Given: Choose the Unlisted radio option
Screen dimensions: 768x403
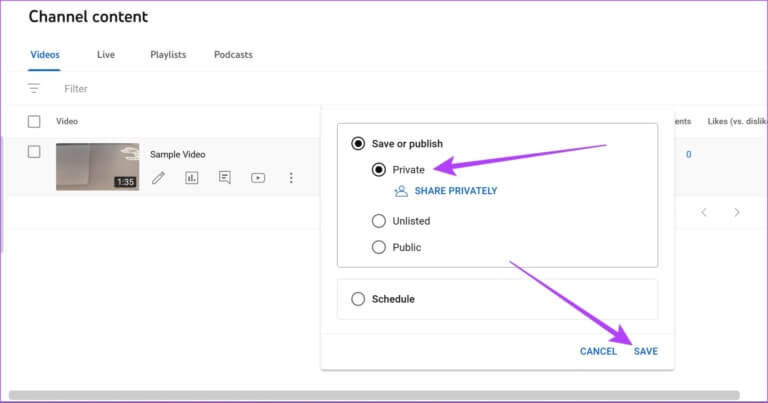Looking at the screenshot, I should tap(379, 221).
